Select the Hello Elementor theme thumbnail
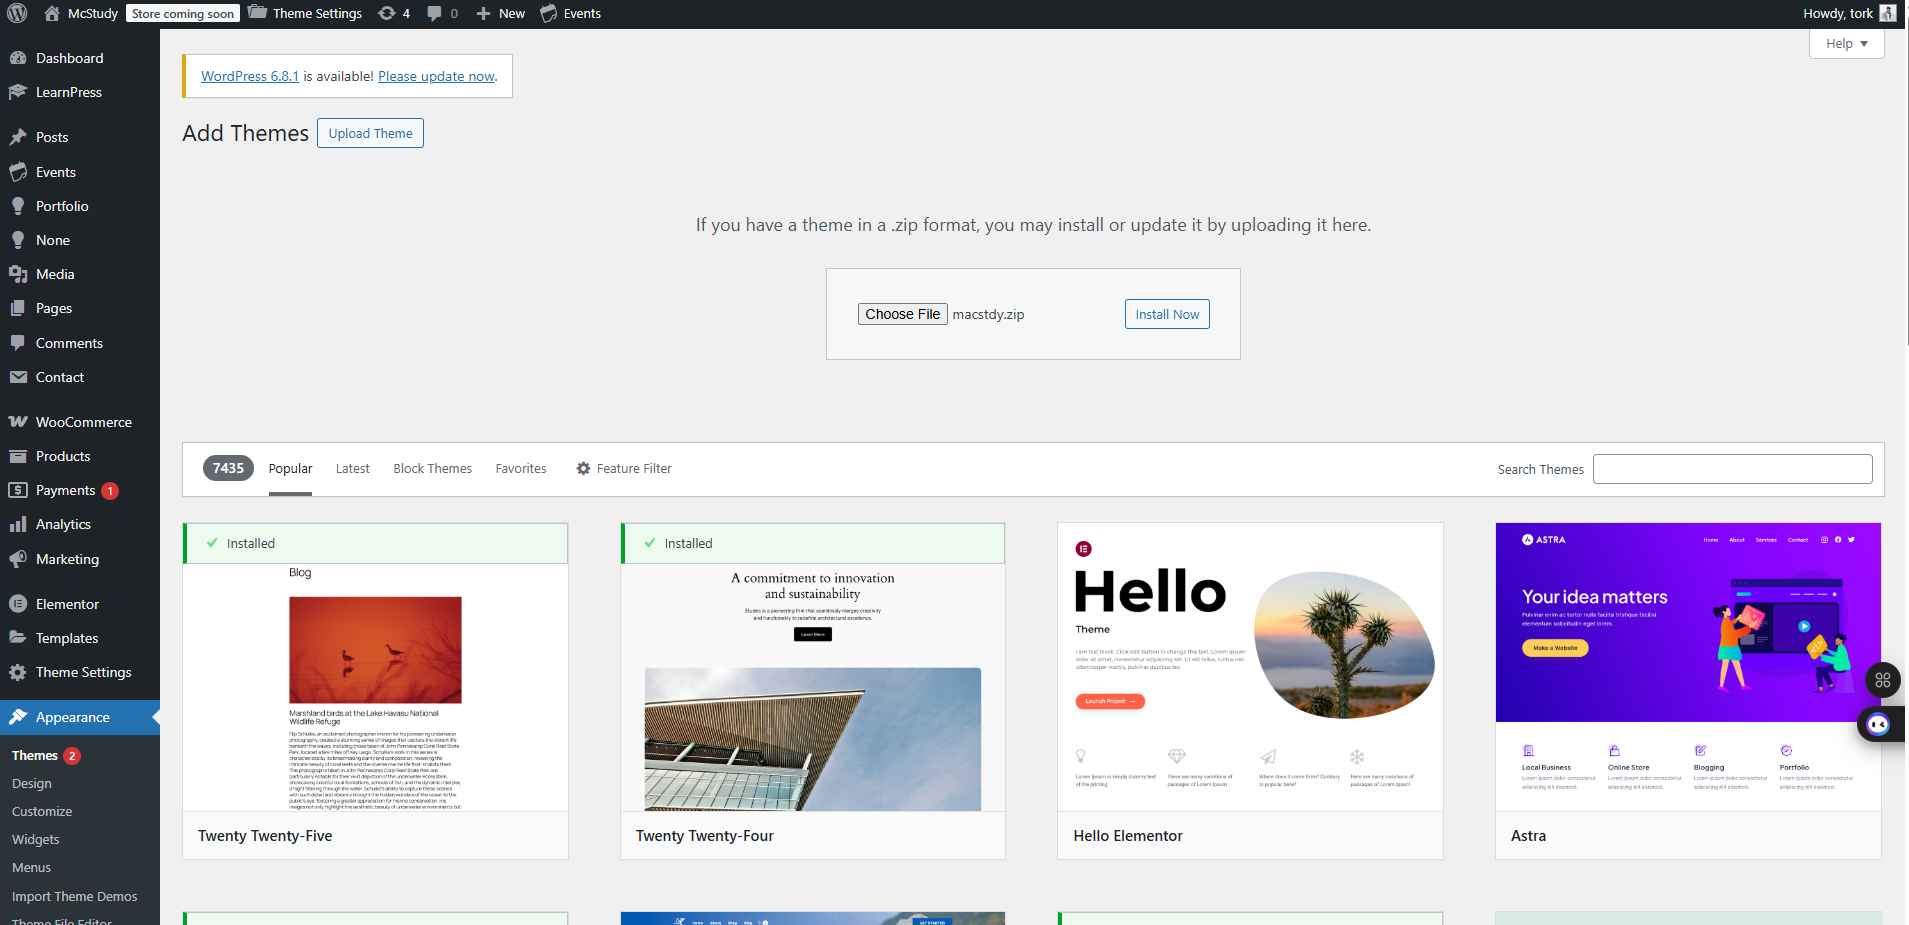1909x925 pixels. [1250, 667]
